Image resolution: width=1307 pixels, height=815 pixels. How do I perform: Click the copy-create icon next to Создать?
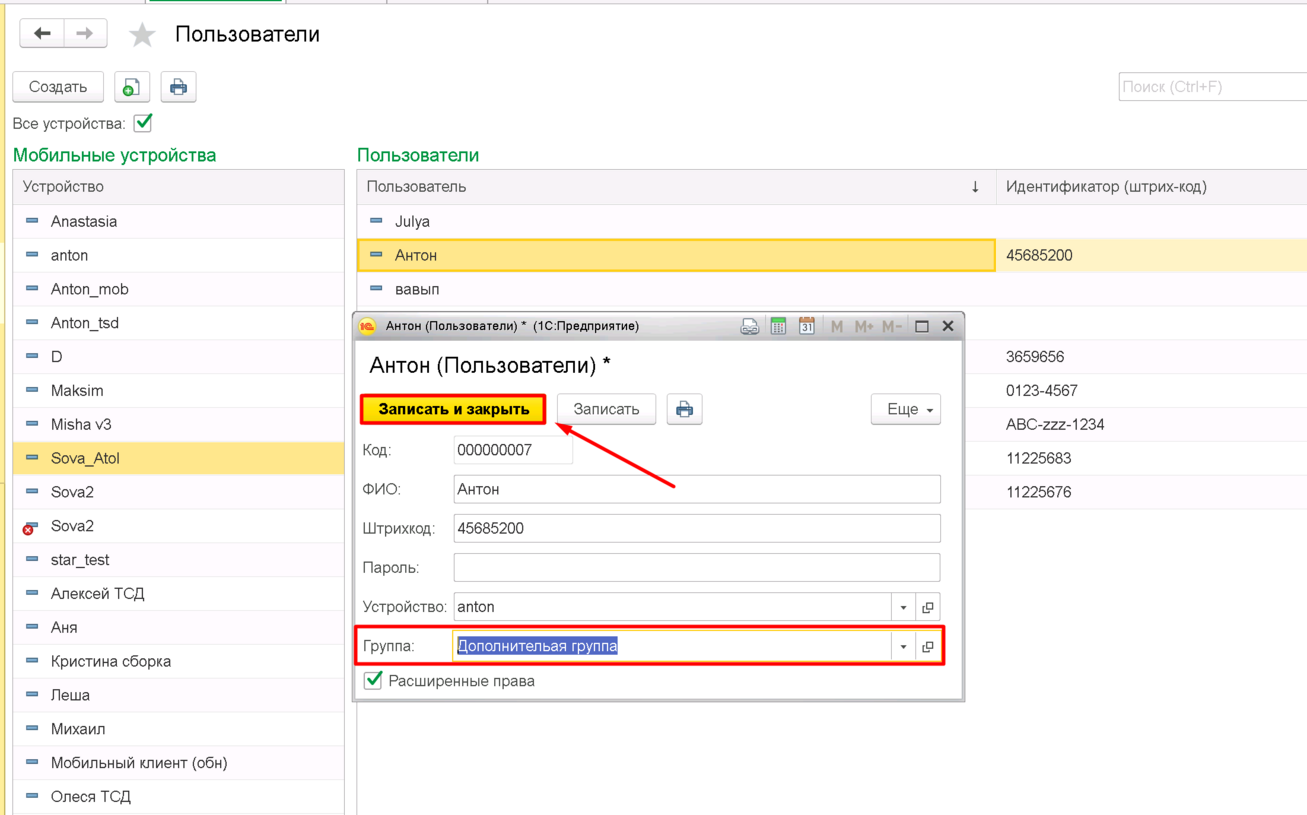[x=131, y=88]
